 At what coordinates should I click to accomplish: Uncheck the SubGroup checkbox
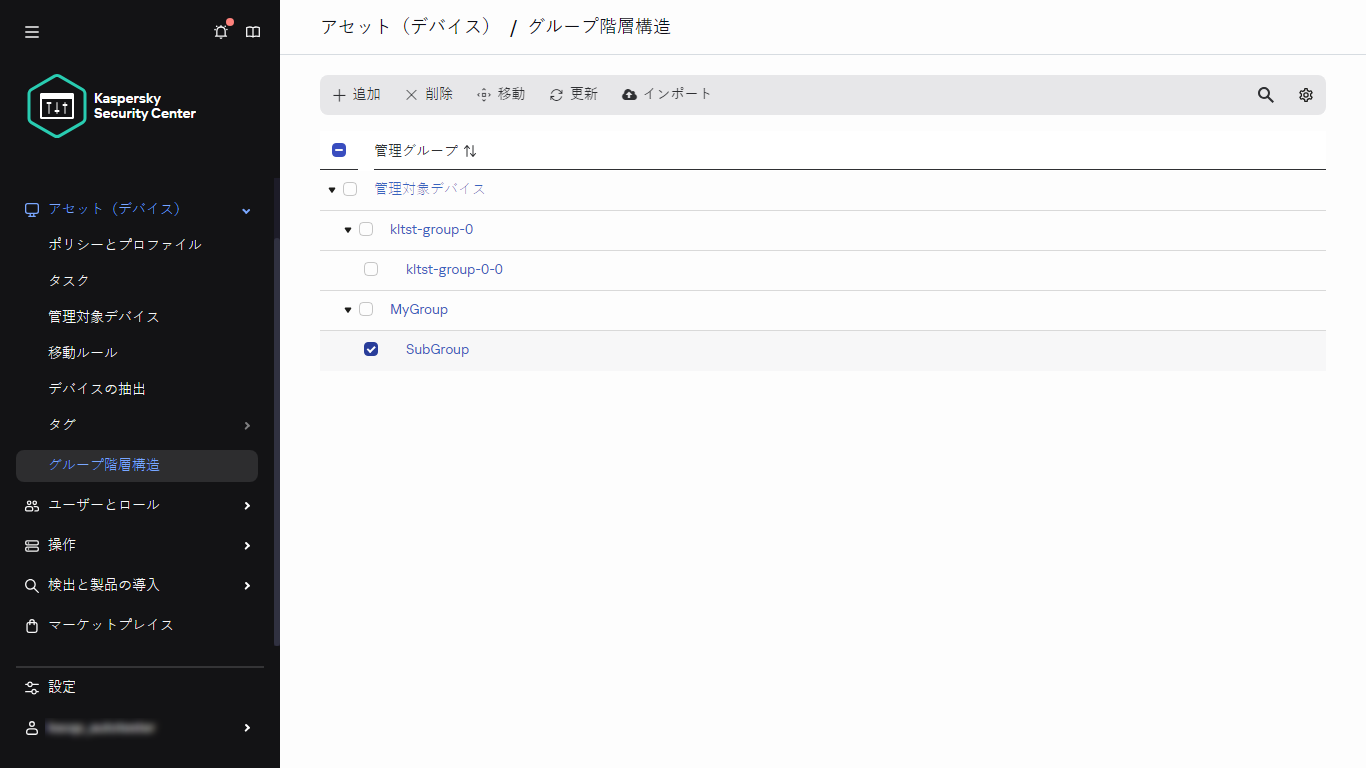click(x=371, y=348)
